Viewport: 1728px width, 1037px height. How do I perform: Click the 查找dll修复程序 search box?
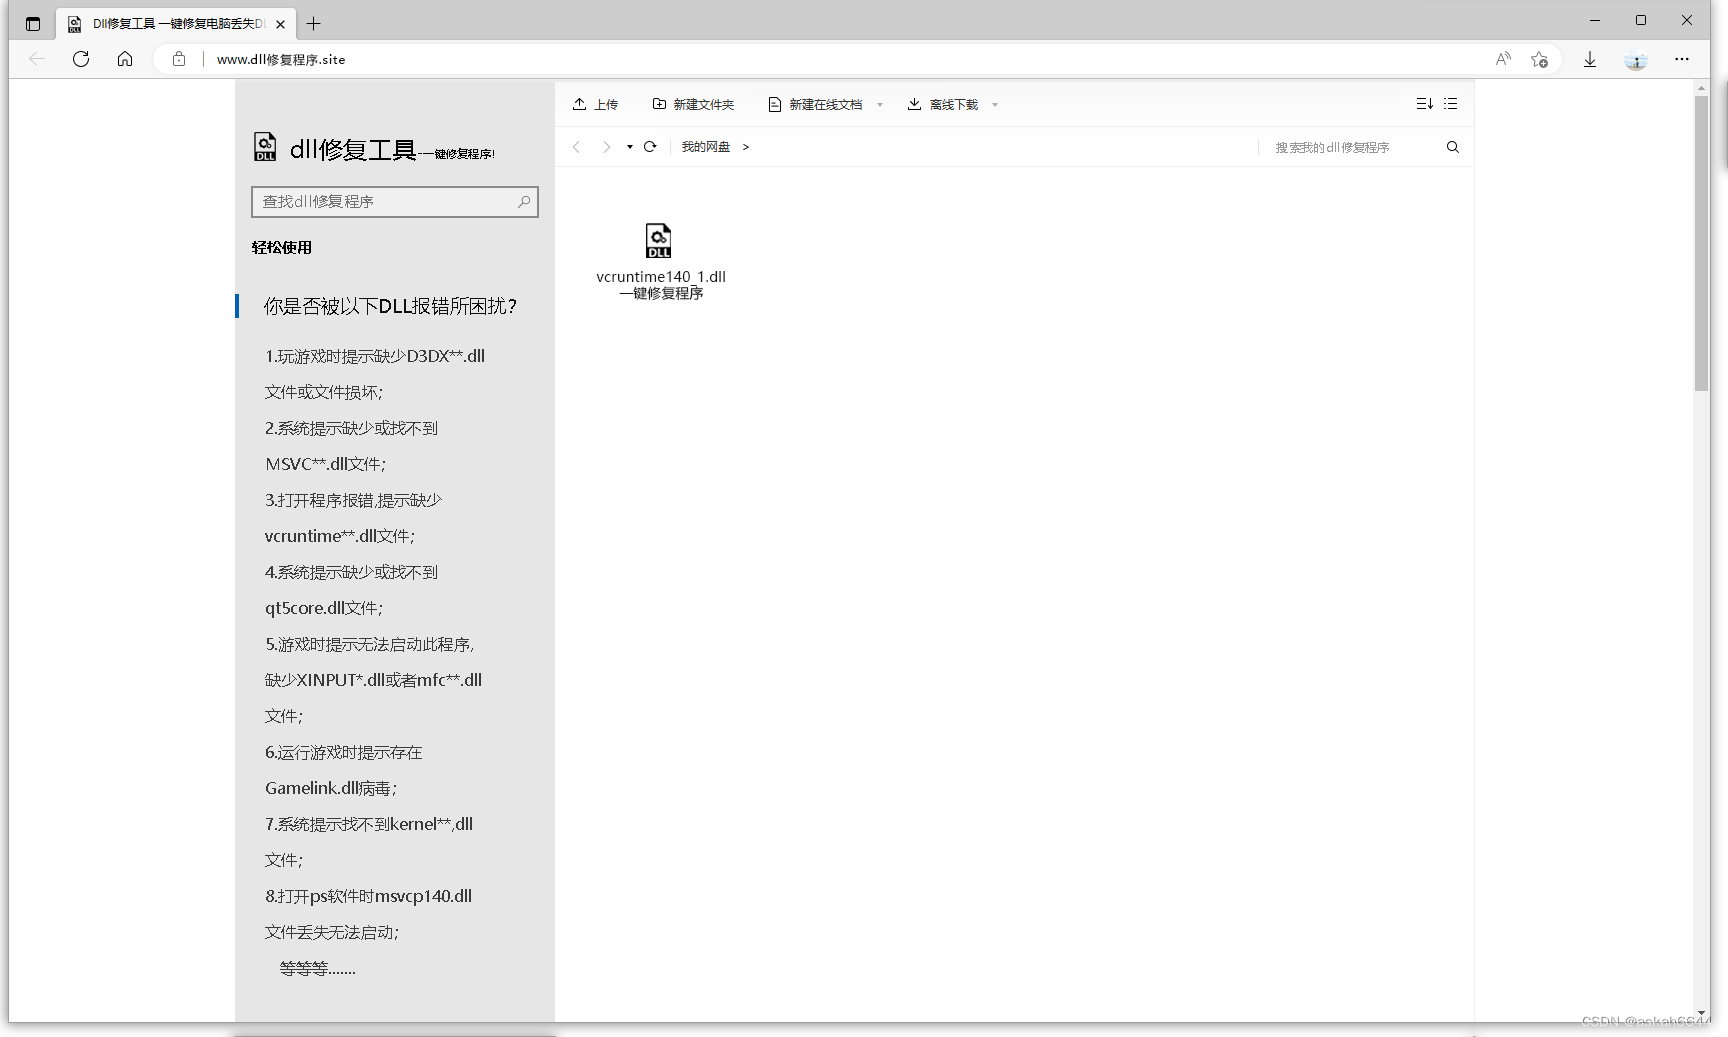[395, 202]
